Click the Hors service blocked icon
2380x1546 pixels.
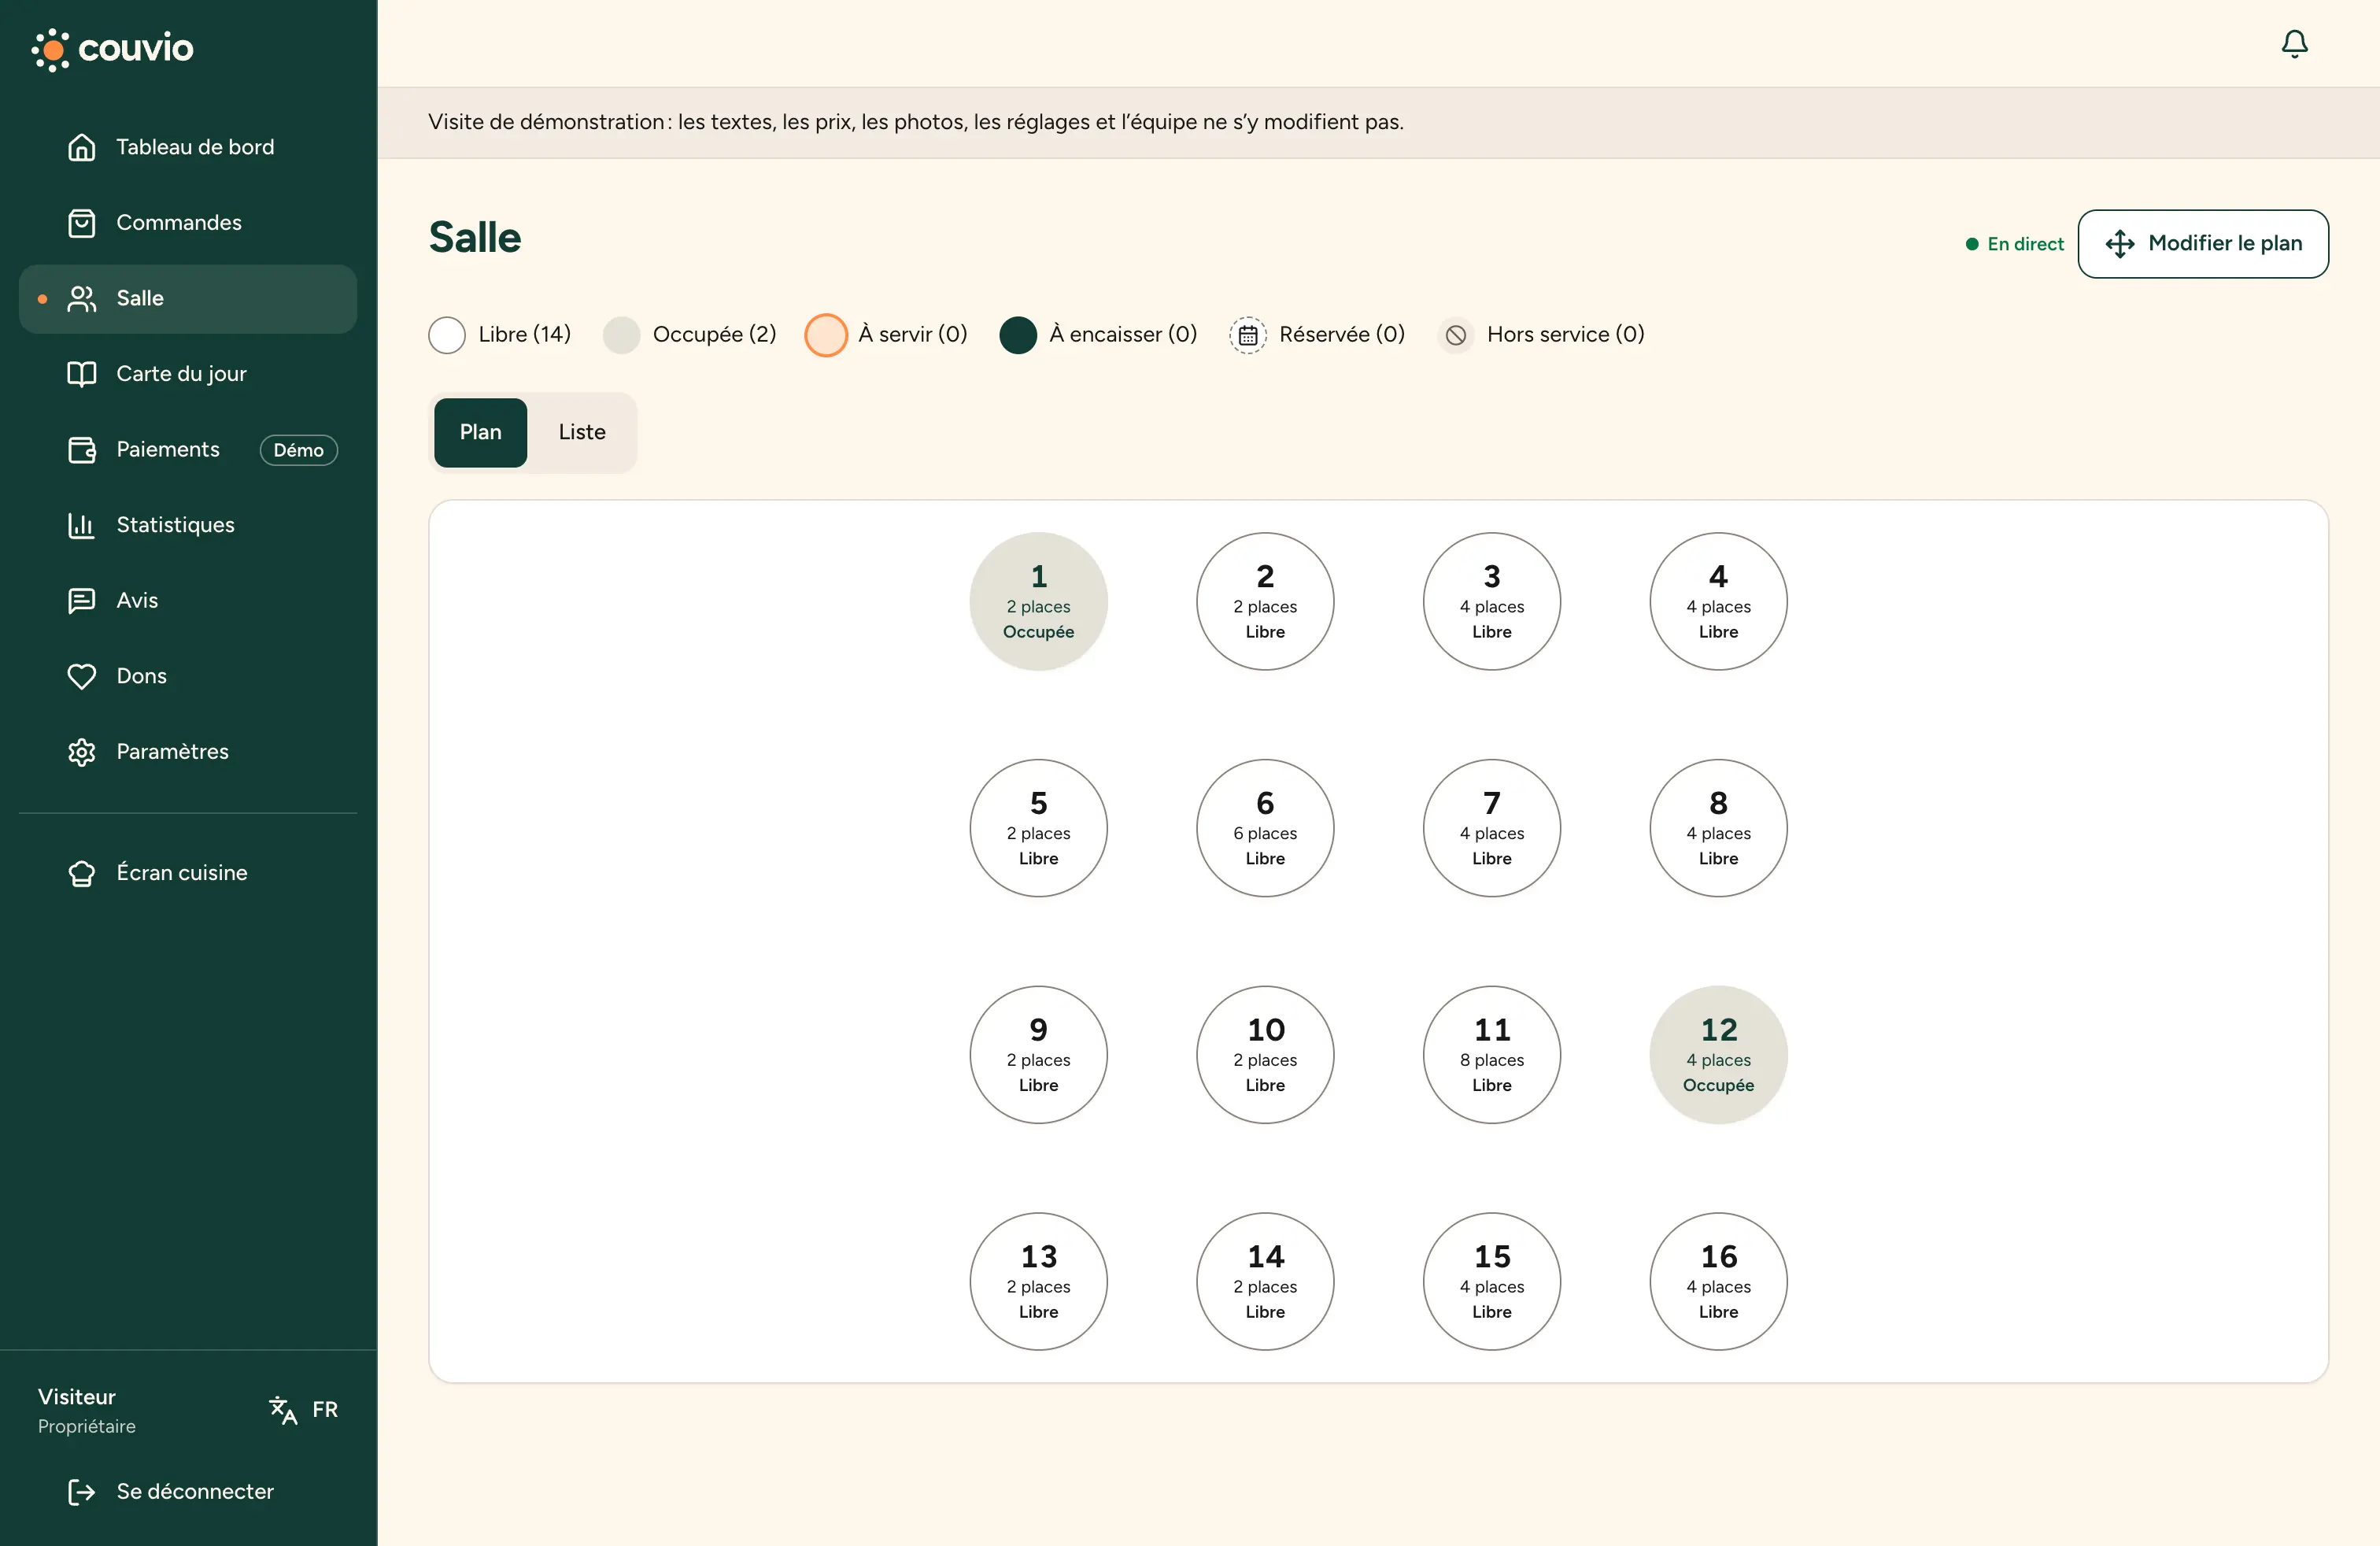(x=1456, y=335)
